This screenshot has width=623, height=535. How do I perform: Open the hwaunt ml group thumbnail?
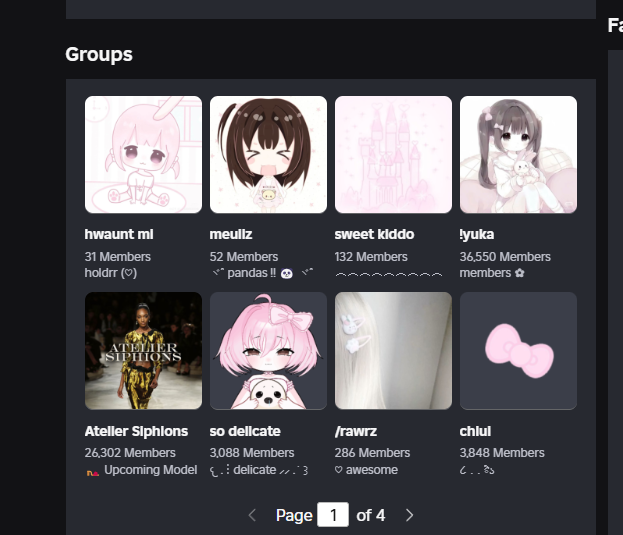(143, 155)
